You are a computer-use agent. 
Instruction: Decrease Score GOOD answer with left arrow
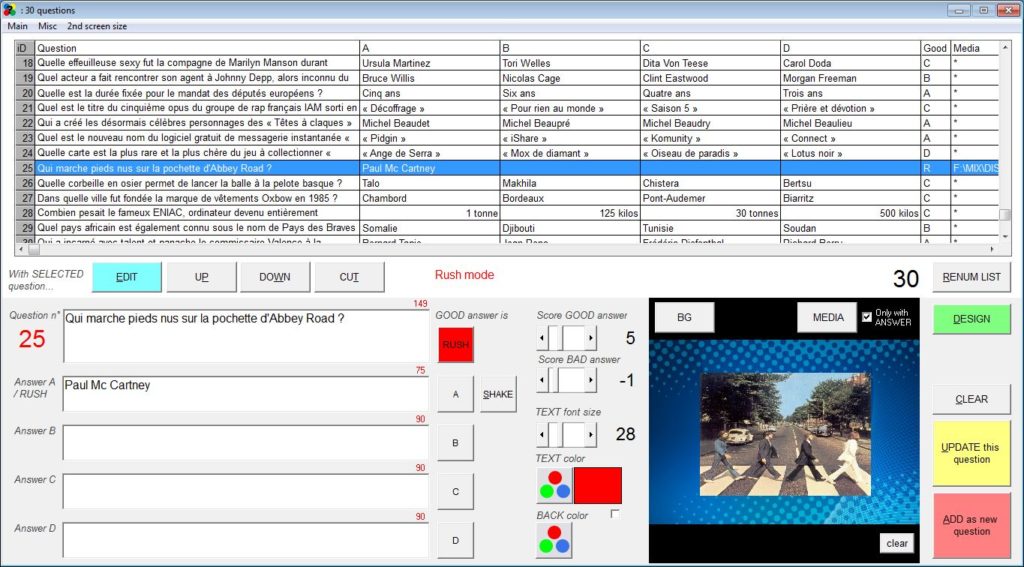pos(542,338)
